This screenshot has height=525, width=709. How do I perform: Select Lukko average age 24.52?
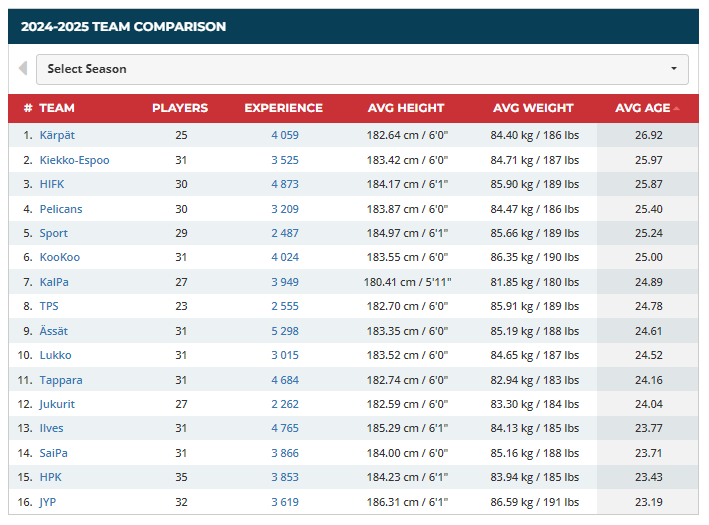pos(648,355)
